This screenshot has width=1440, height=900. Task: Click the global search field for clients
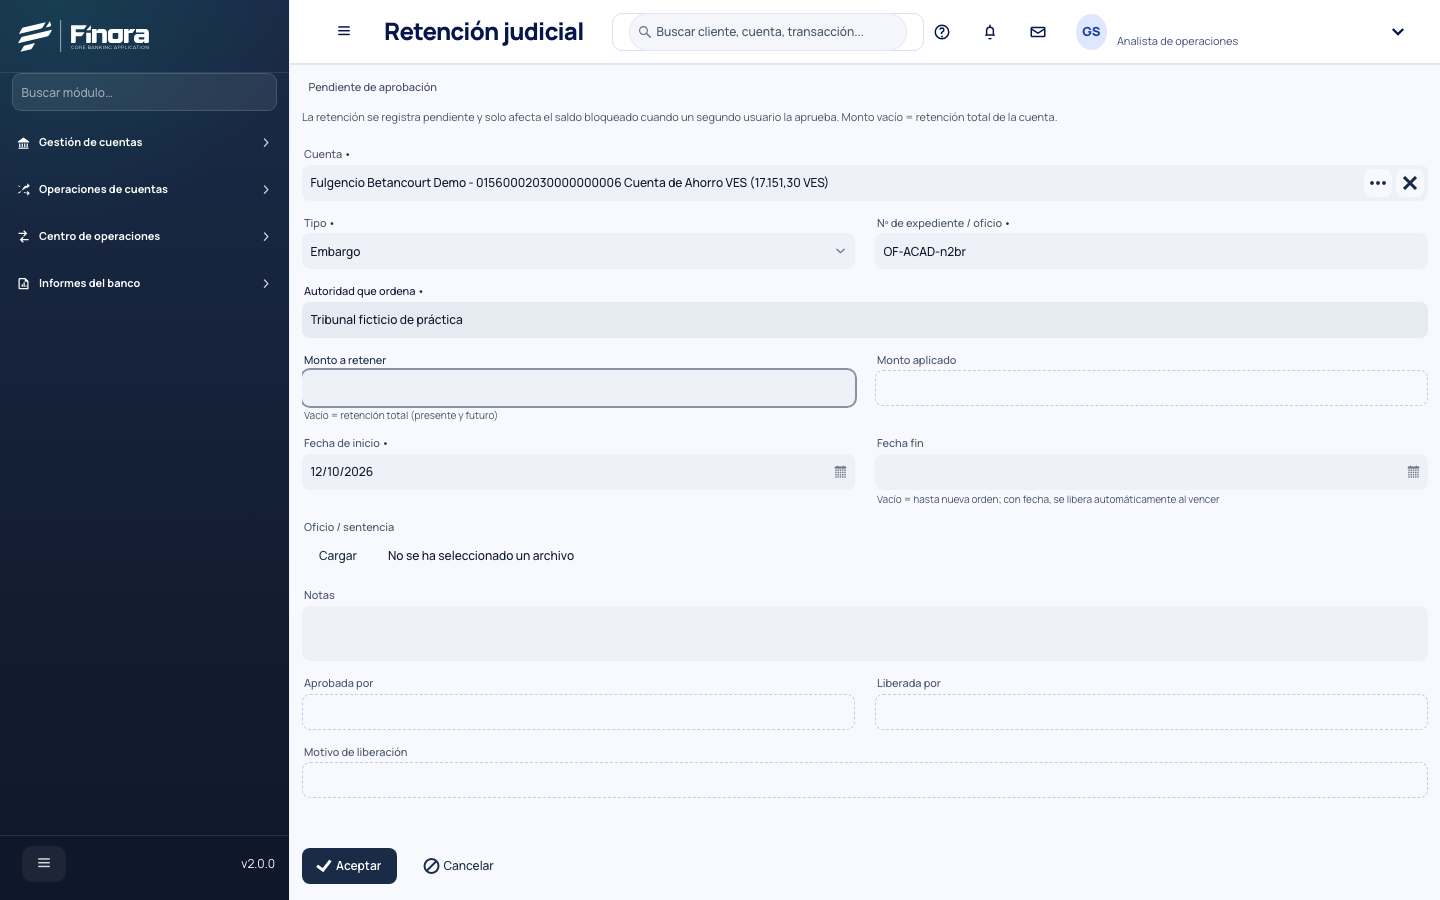pyautogui.click(x=768, y=32)
